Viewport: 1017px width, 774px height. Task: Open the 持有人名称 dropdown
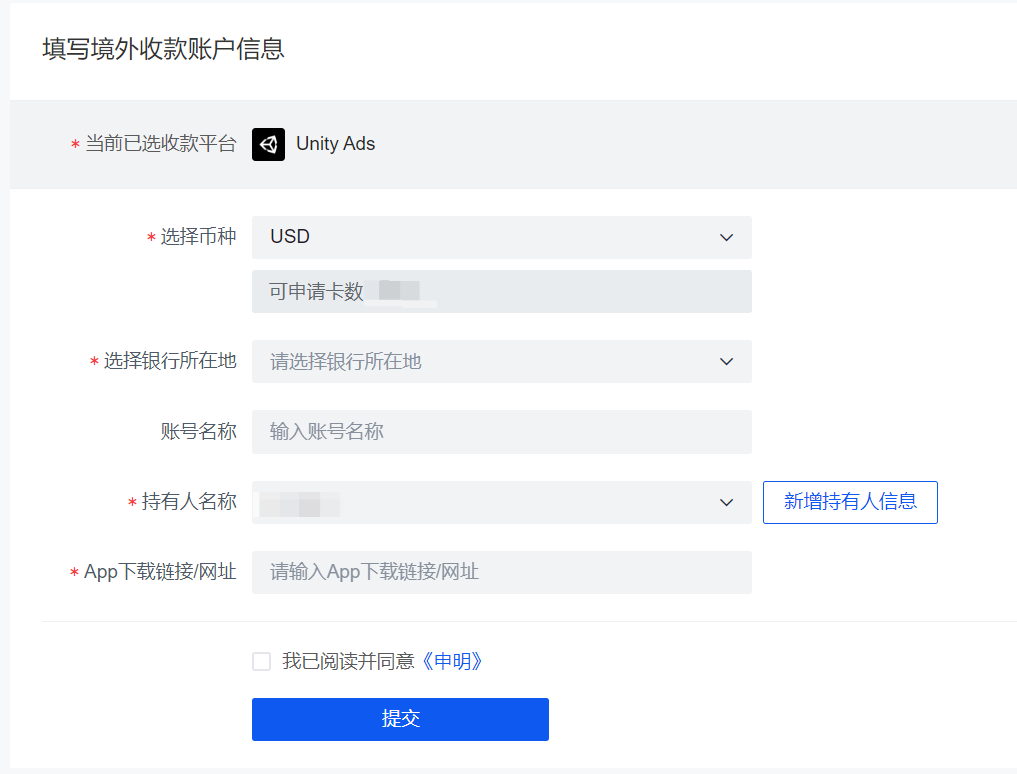coord(501,502)
